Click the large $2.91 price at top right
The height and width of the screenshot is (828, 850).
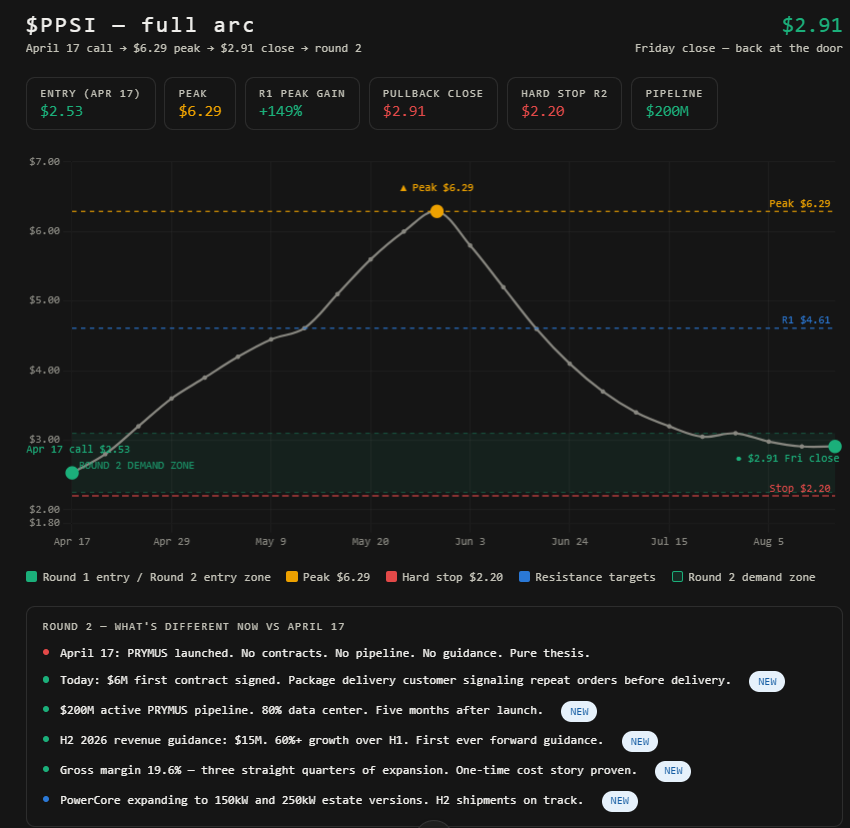tap(812, 25)
